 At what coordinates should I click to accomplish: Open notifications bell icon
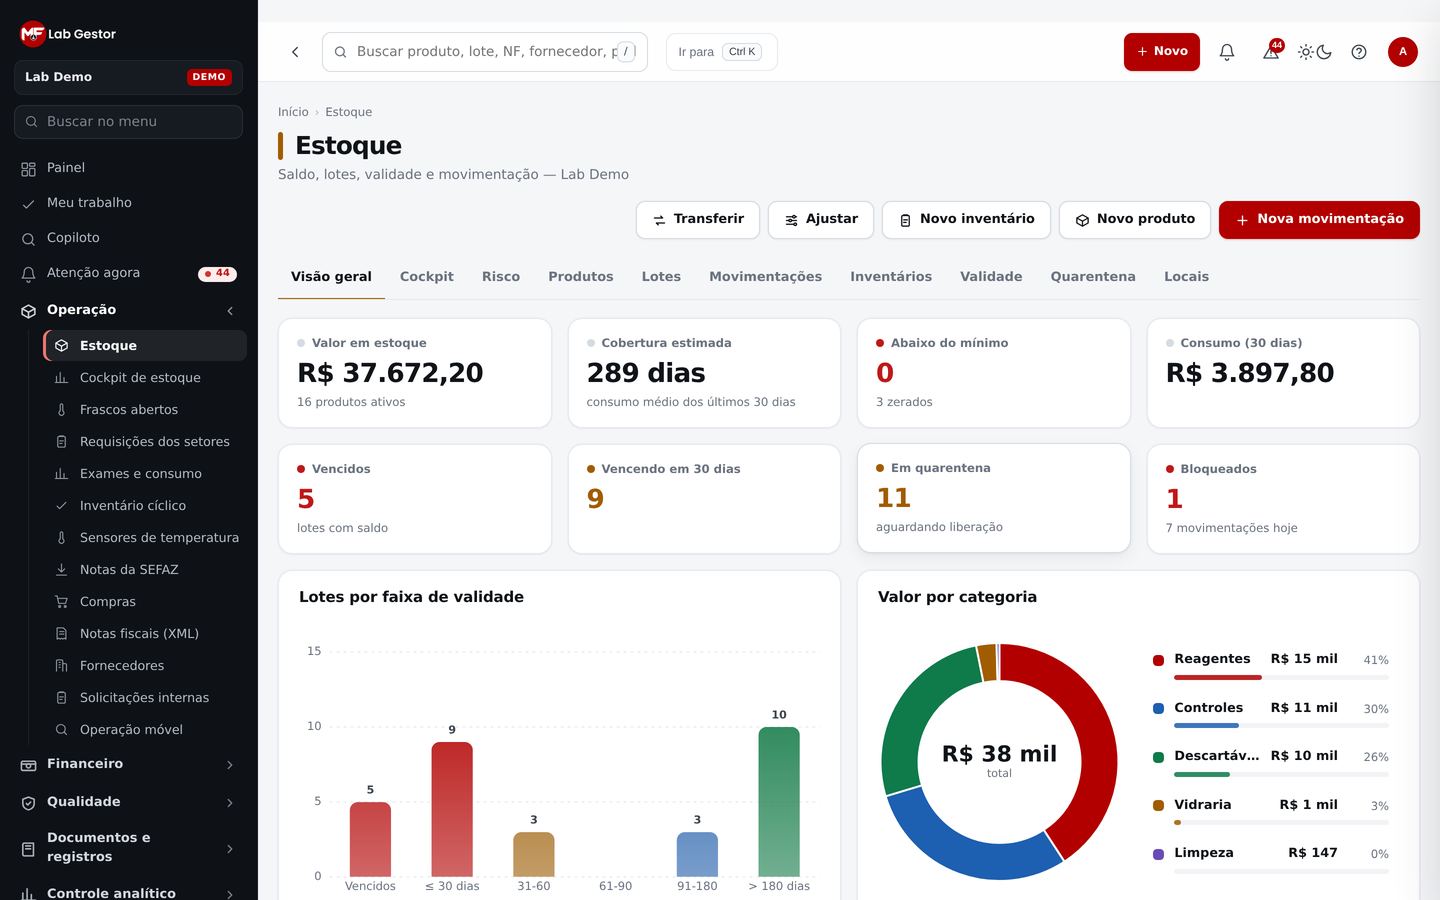(x=1227, y=52)
